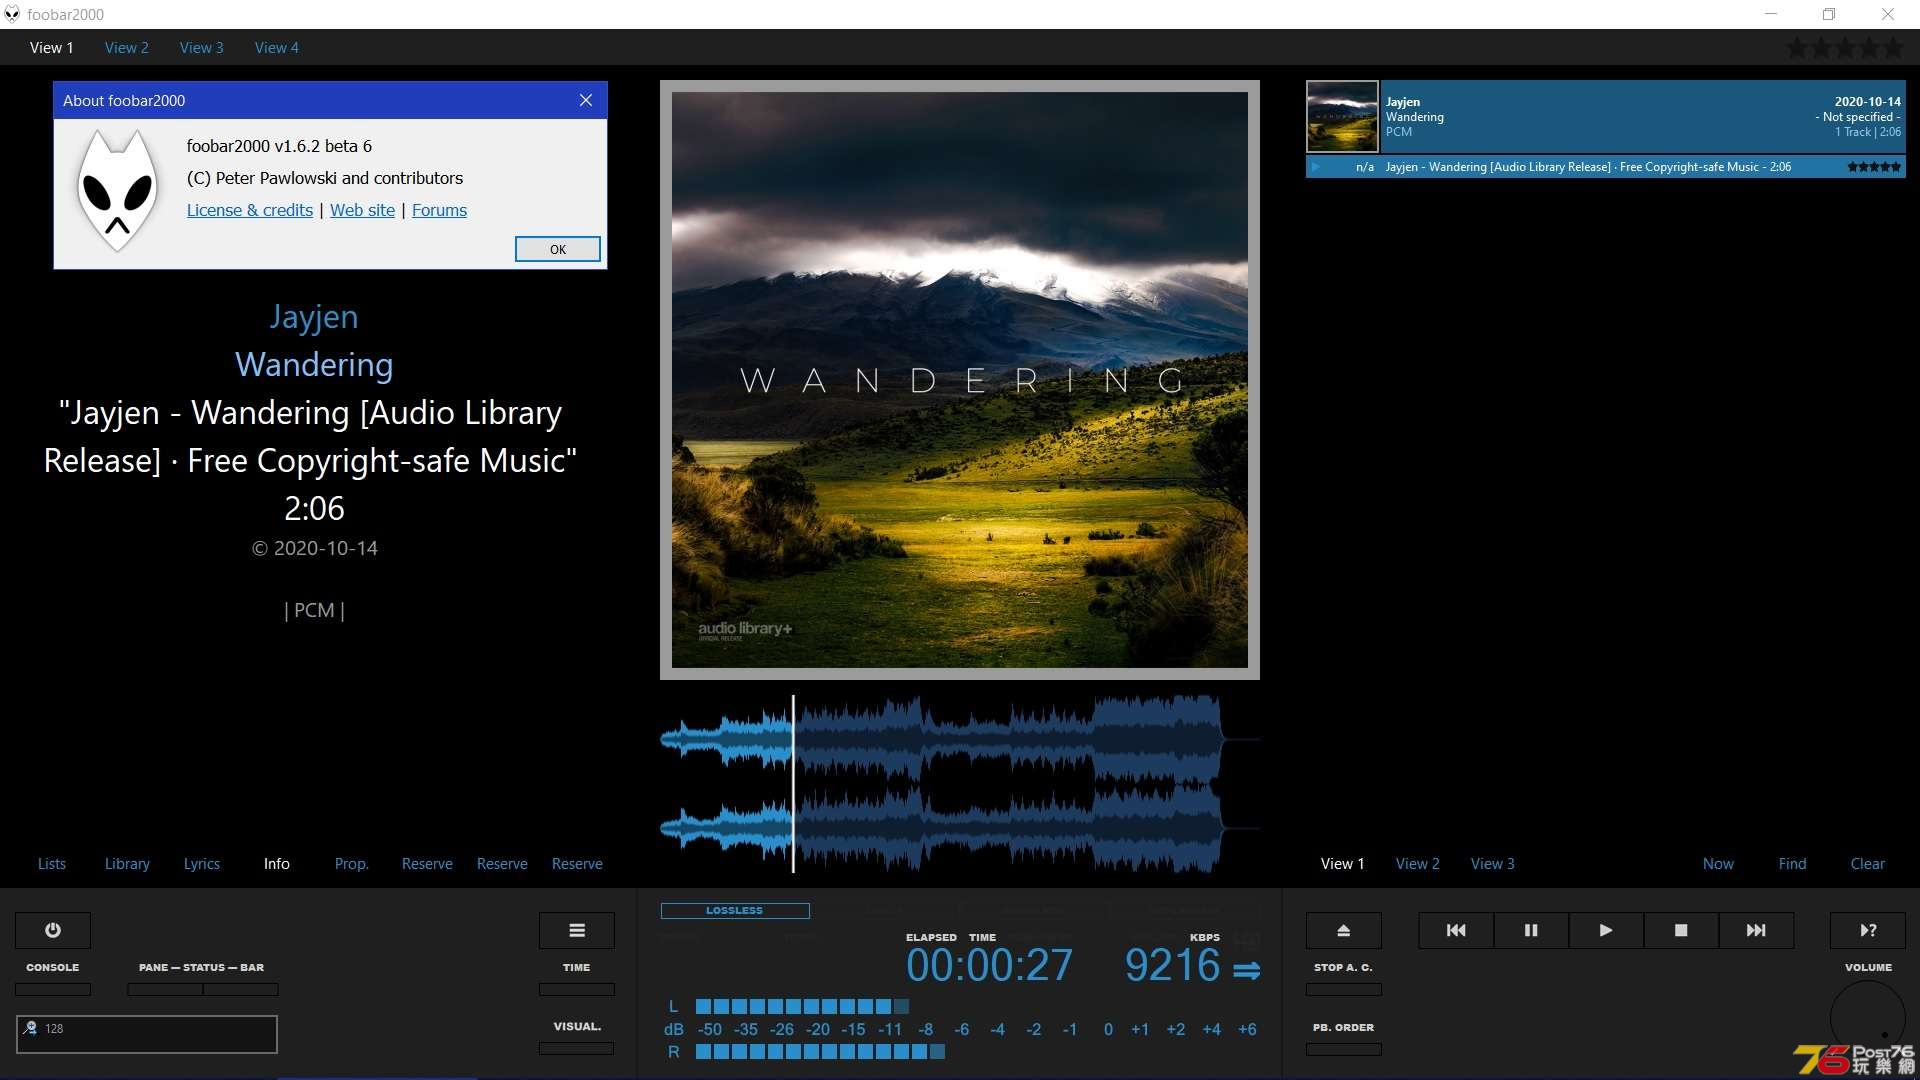Click the Stop playback button
Viewport: 1920px width, 1080px height.
(1679, 930)
